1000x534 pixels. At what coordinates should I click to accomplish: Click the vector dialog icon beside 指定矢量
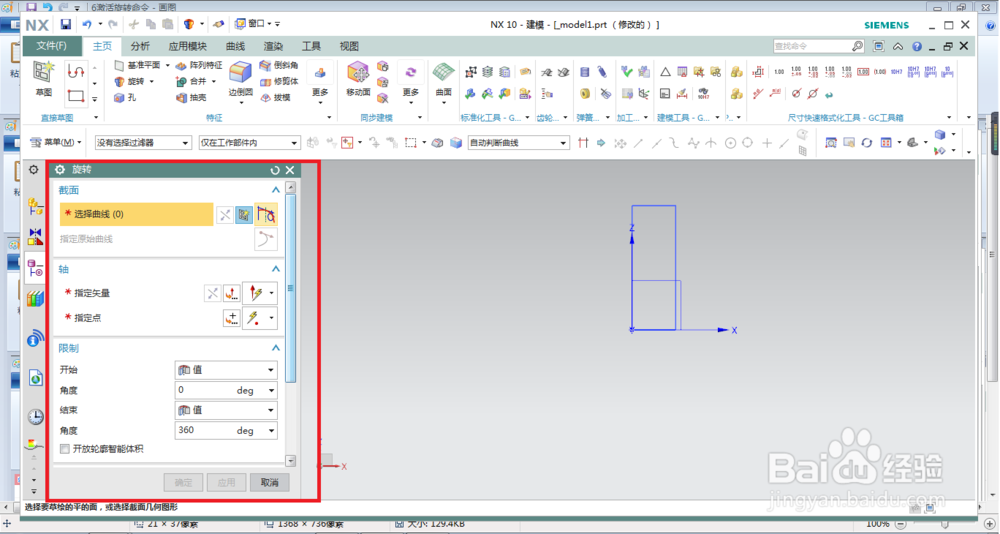click(x=232, y=293)
